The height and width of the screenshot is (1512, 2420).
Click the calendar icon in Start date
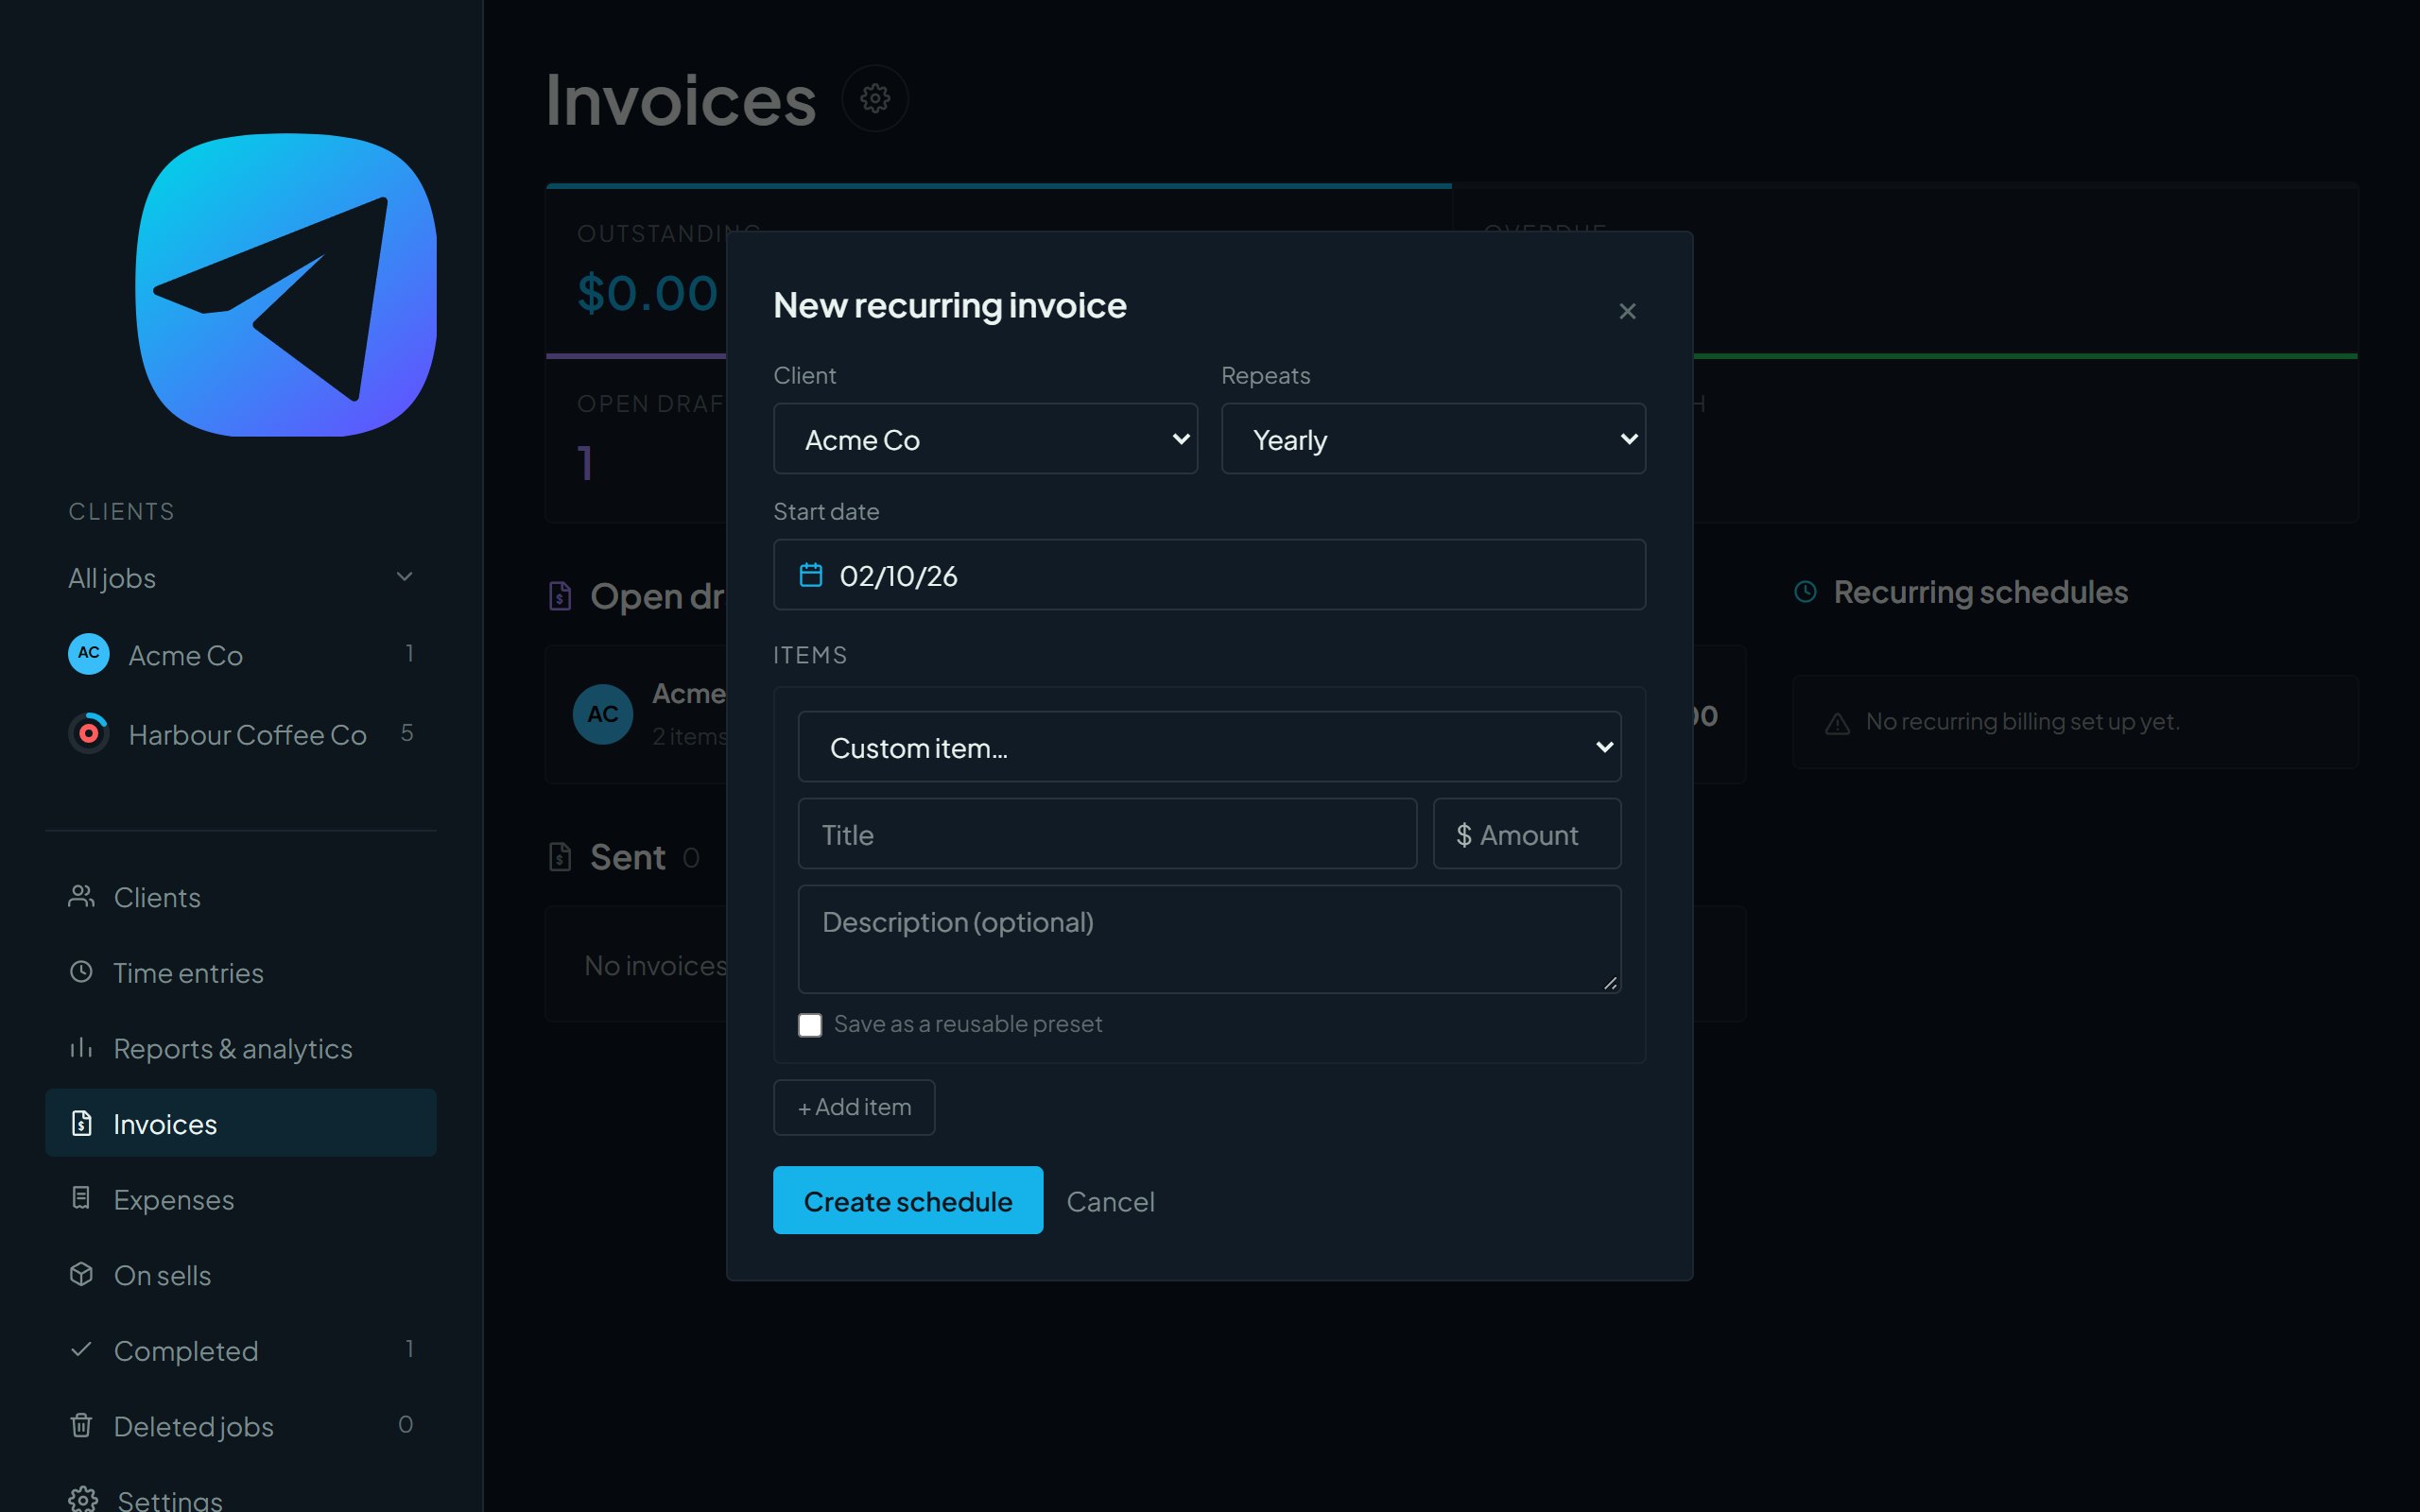coord(811,575)
